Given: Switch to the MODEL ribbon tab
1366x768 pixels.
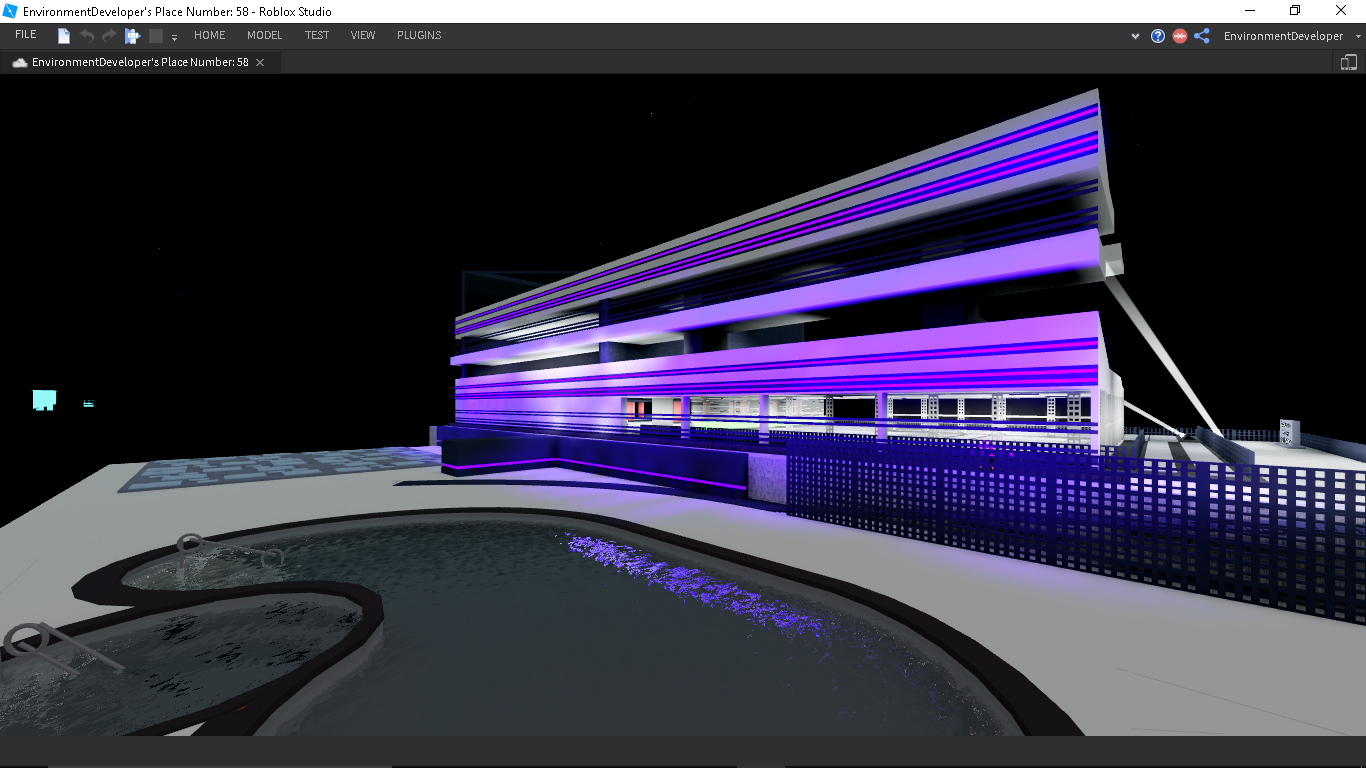Looking at the screenshot, I should tap(264, 35).
